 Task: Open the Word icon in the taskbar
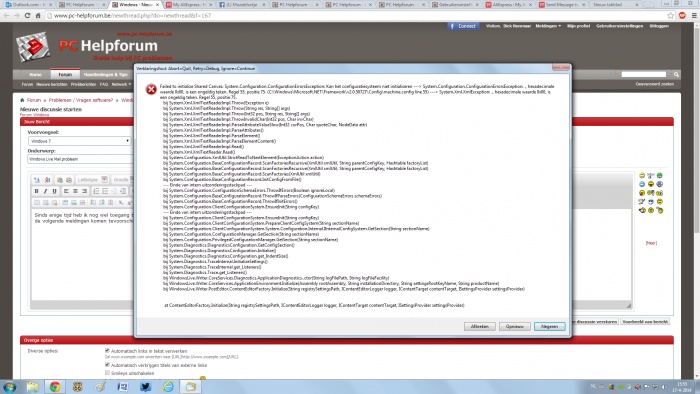tap(123, 386)
